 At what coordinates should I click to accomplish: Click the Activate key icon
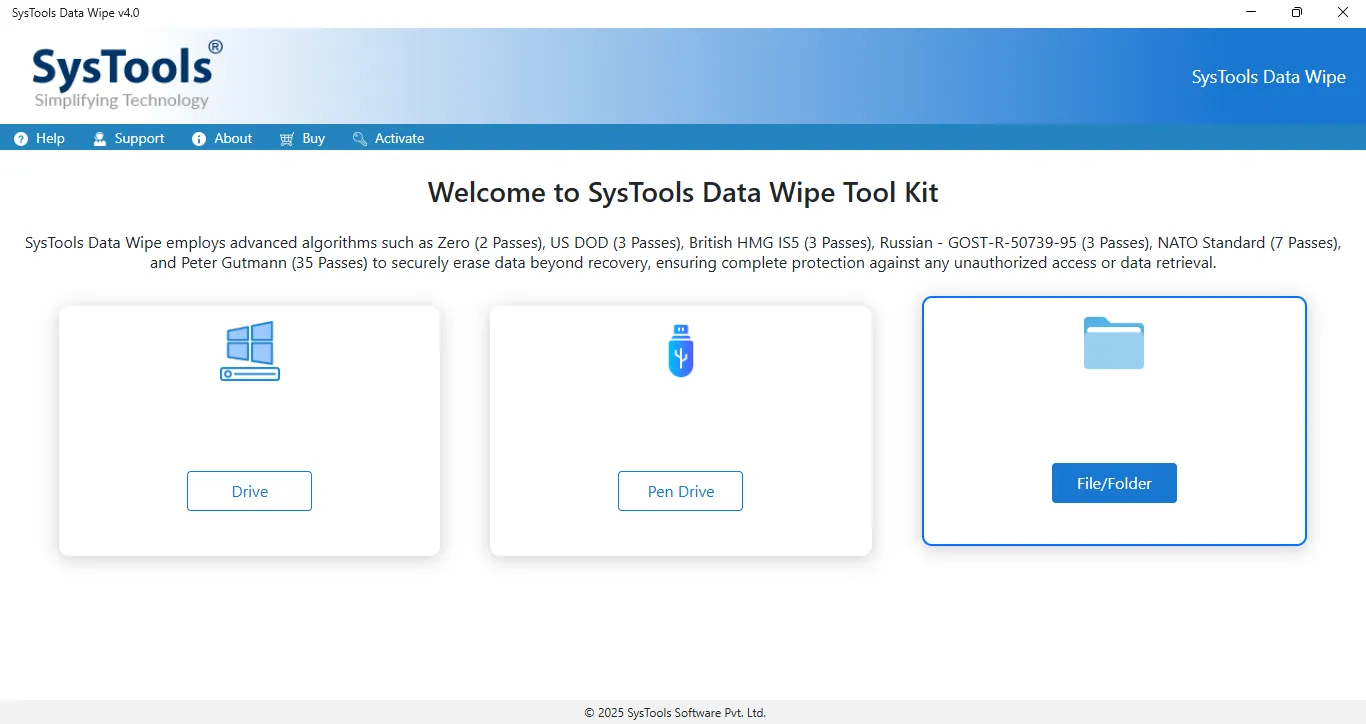click(x=360, y=139)
